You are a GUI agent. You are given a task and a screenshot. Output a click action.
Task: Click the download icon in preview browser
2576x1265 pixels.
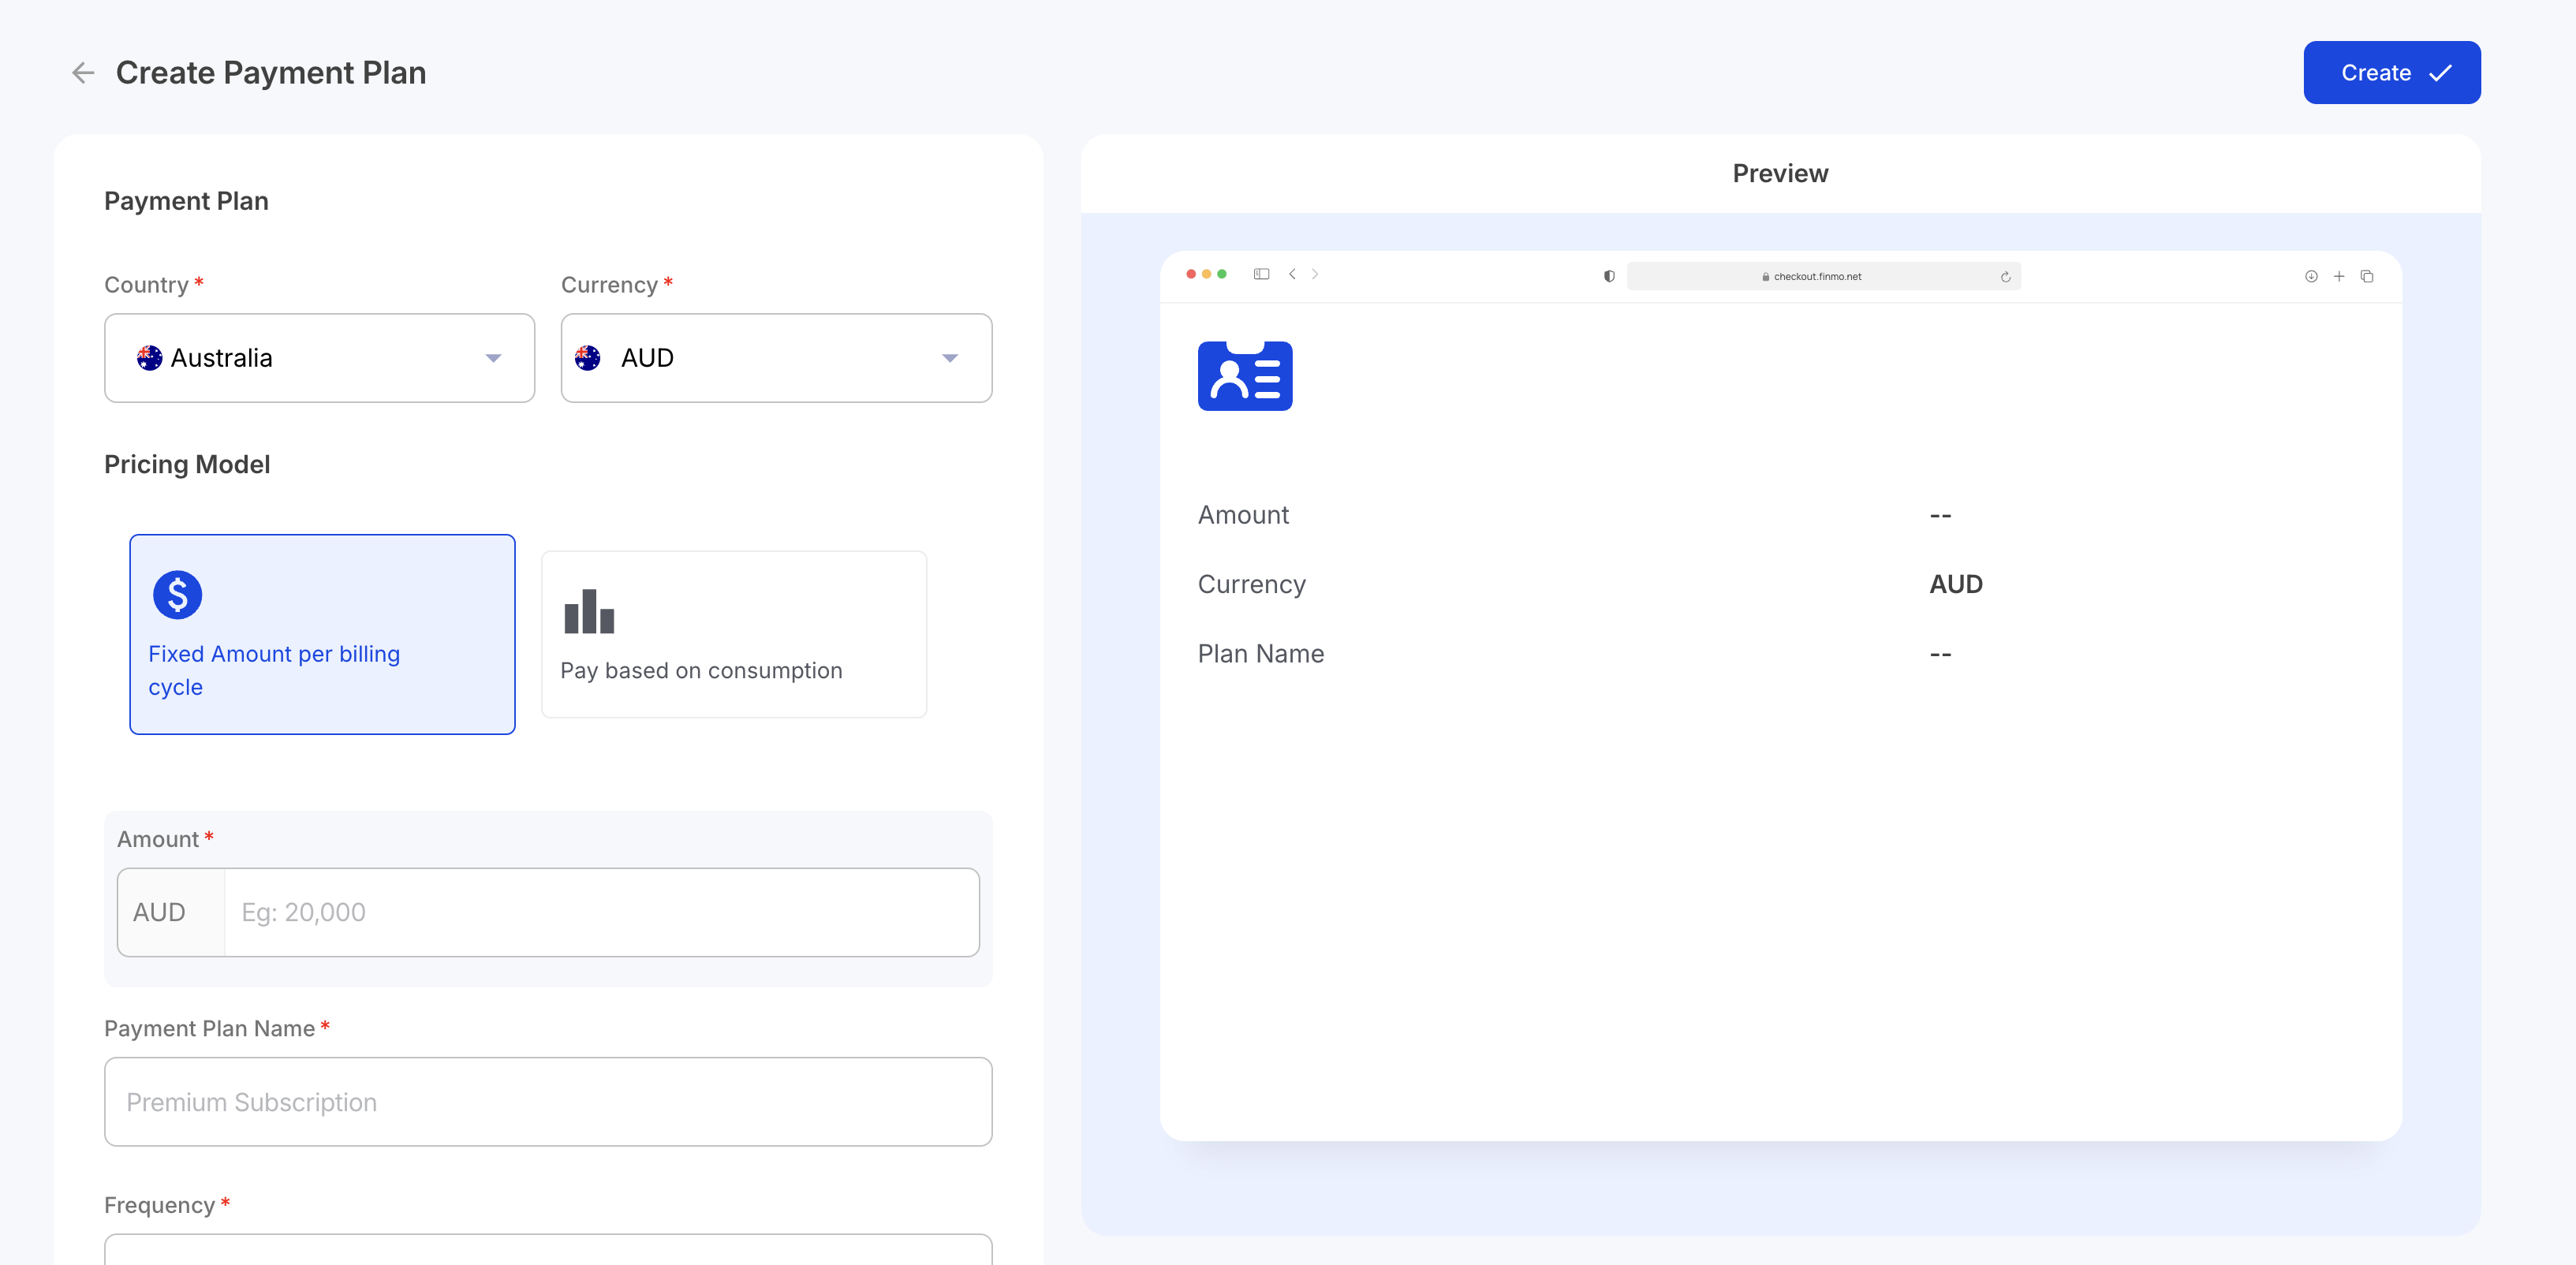[x=2311, y=276]
